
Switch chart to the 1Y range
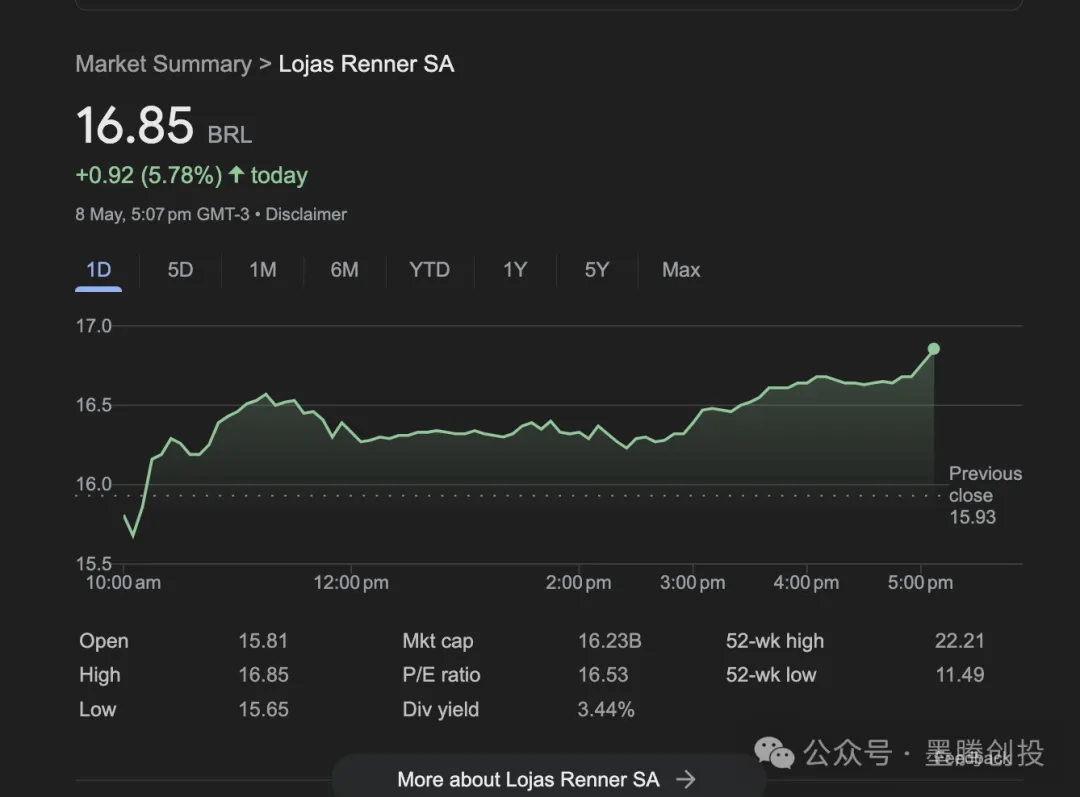(x=514, y=270)
